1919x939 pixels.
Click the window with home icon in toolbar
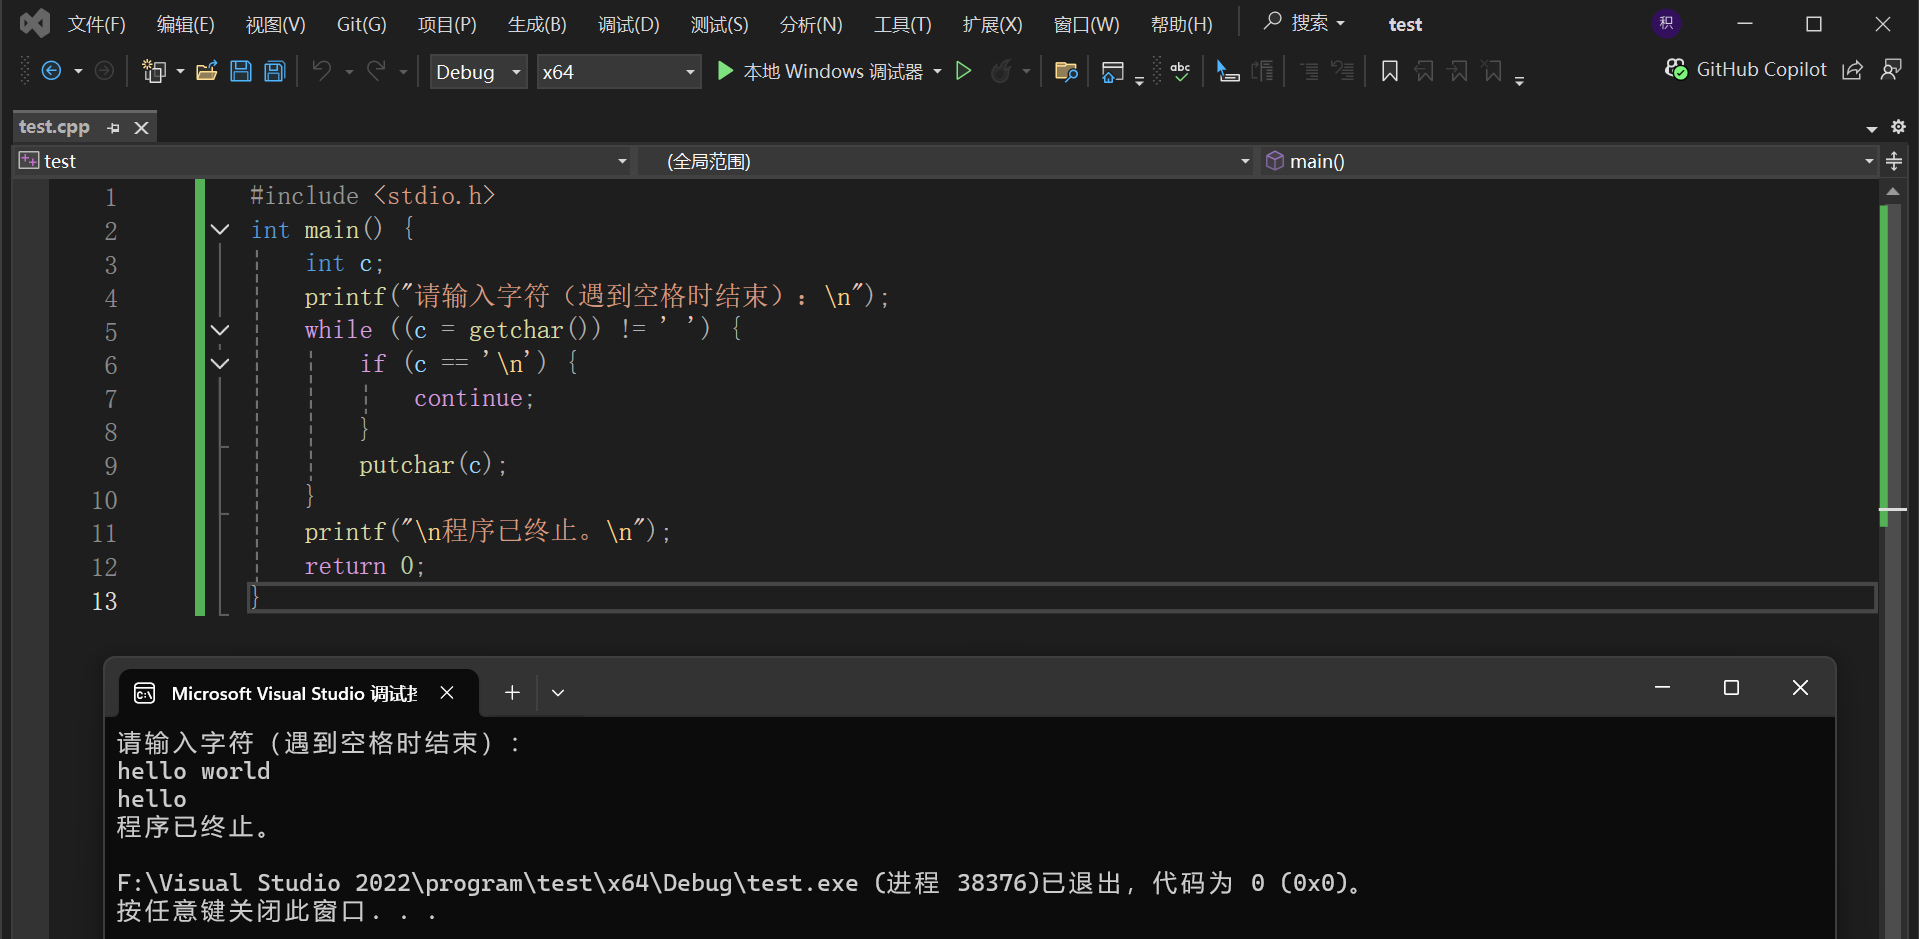click(x=1112, y=71)
